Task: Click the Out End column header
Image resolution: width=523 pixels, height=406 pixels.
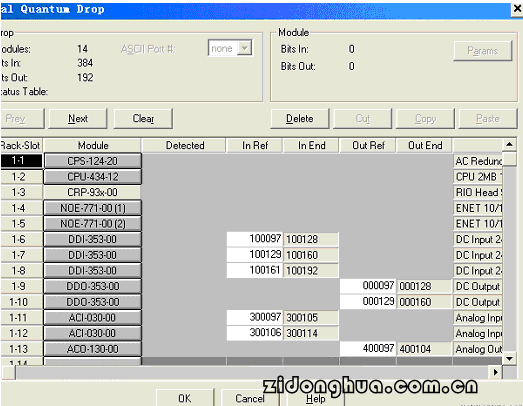Action: coord(425,145)
